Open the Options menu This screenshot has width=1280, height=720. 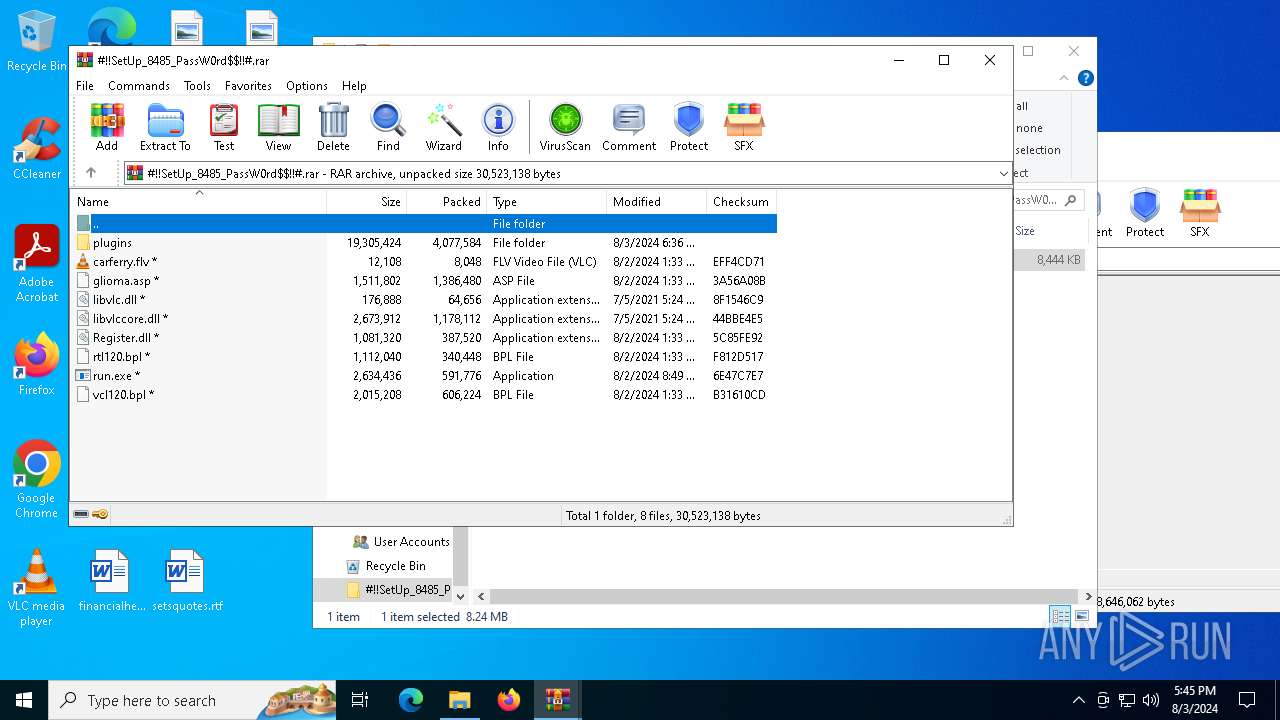point(307,86)
